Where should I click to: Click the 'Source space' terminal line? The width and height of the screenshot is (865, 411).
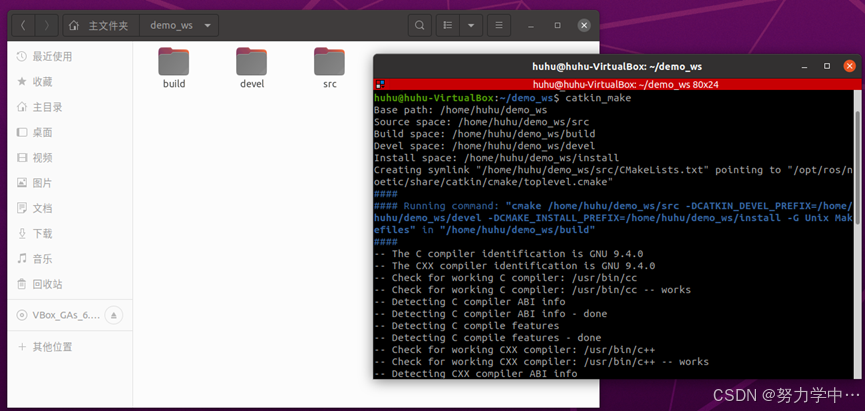pyautogui.click(x=482, y=122)
